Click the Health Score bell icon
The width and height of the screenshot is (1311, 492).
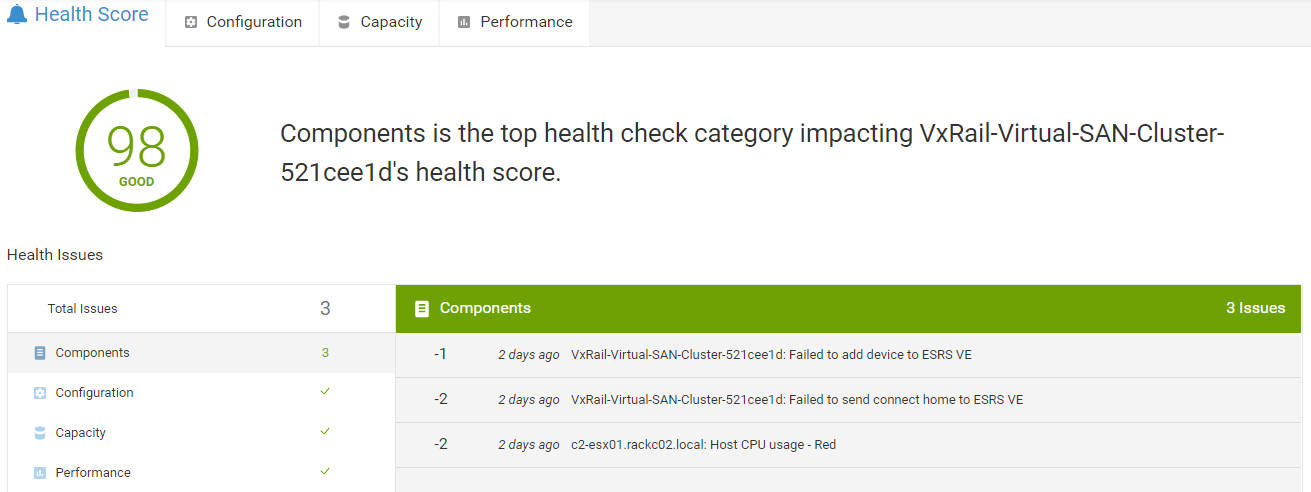17,15
